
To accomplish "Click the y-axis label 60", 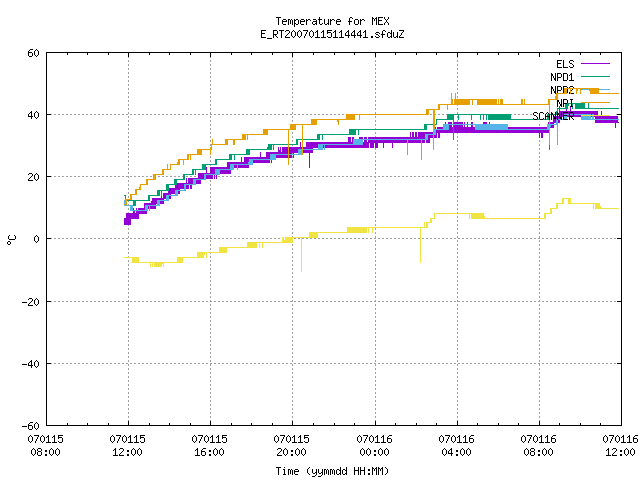I will click(x=33, y=53).
